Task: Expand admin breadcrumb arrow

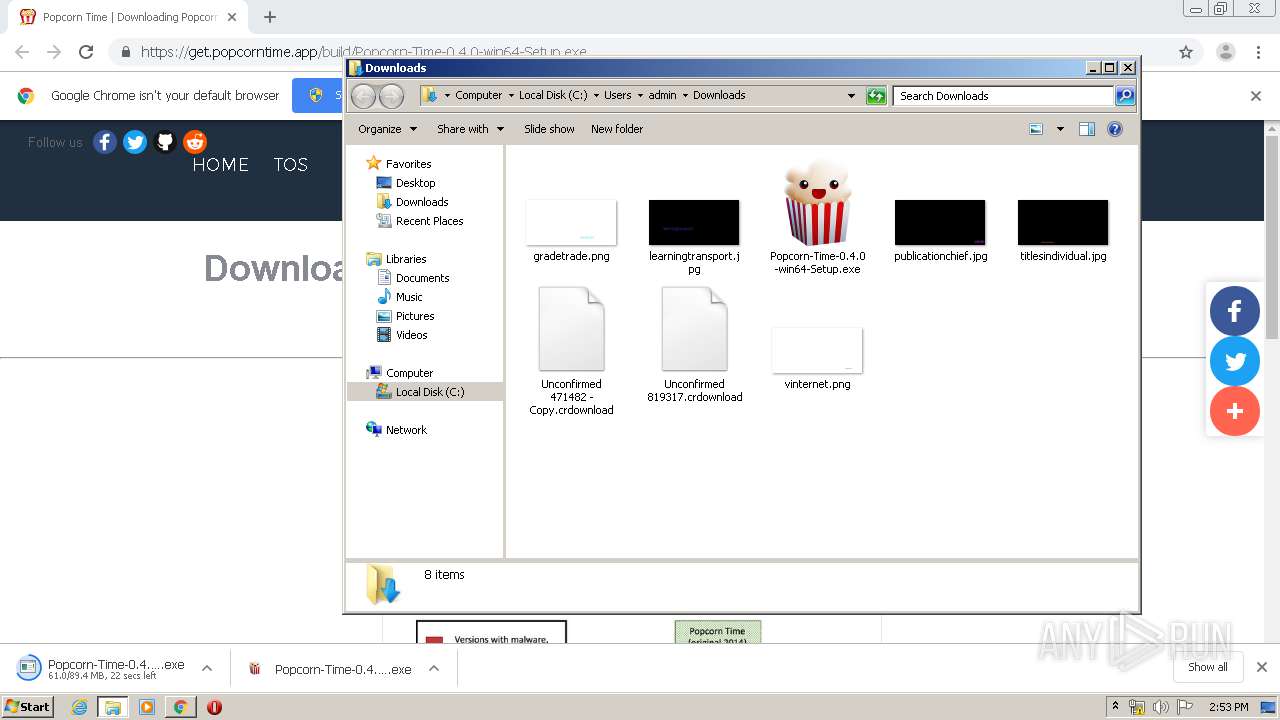Action: pyautogui.click(x=685, y=95)
